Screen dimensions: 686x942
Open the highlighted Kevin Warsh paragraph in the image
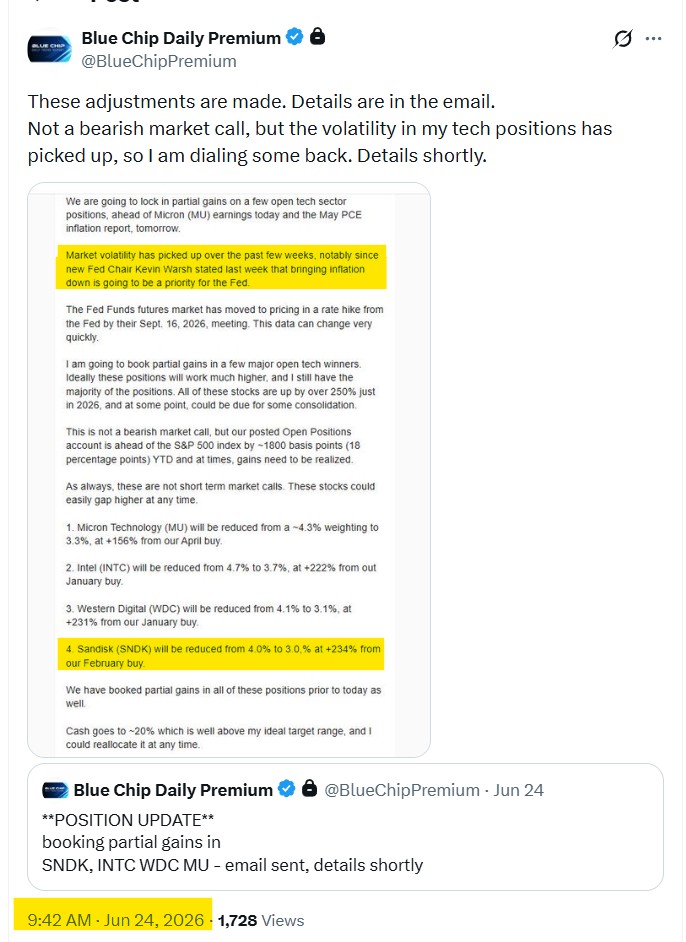(x=221, y=269)
